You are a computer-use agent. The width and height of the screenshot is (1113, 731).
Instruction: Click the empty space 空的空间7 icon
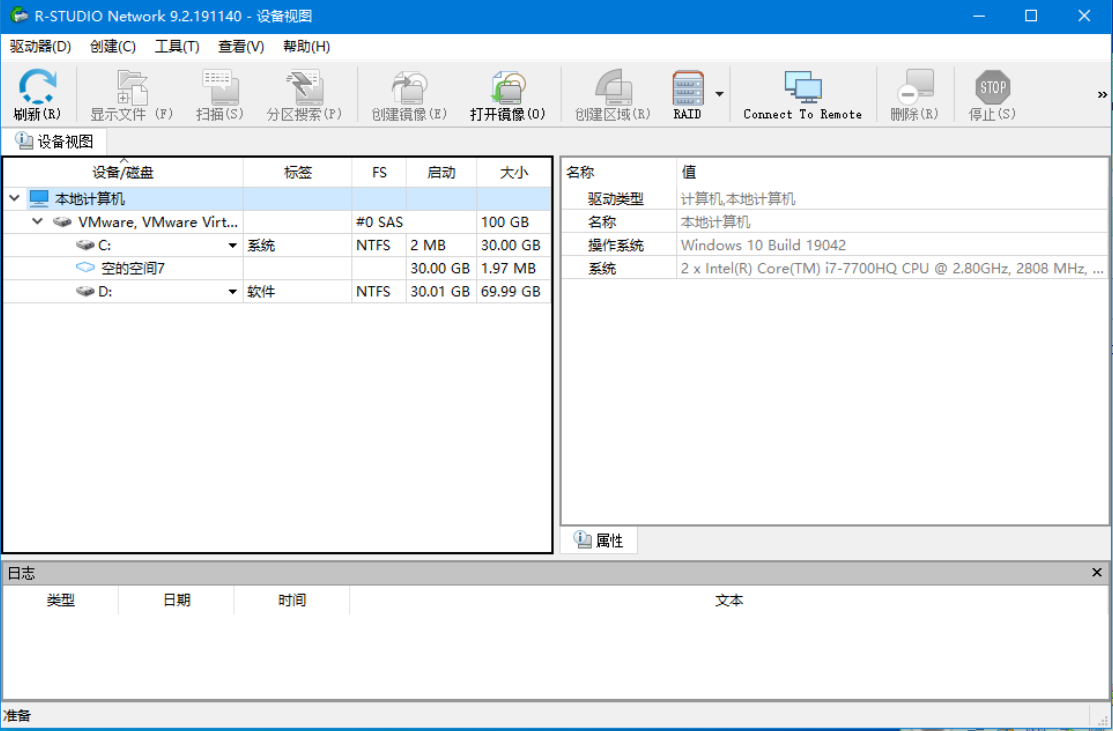point(85,268)
